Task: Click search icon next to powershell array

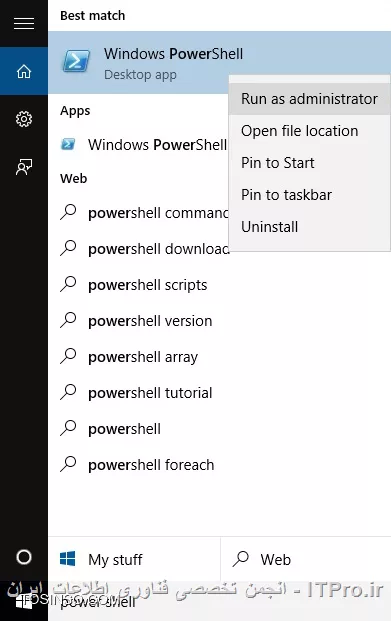Action: (68, 356)
